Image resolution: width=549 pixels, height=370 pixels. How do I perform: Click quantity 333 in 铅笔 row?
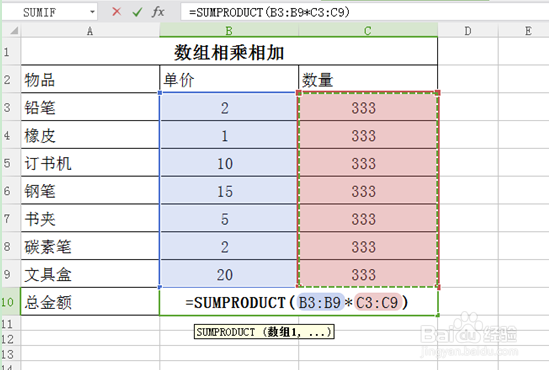pos(368,107)
